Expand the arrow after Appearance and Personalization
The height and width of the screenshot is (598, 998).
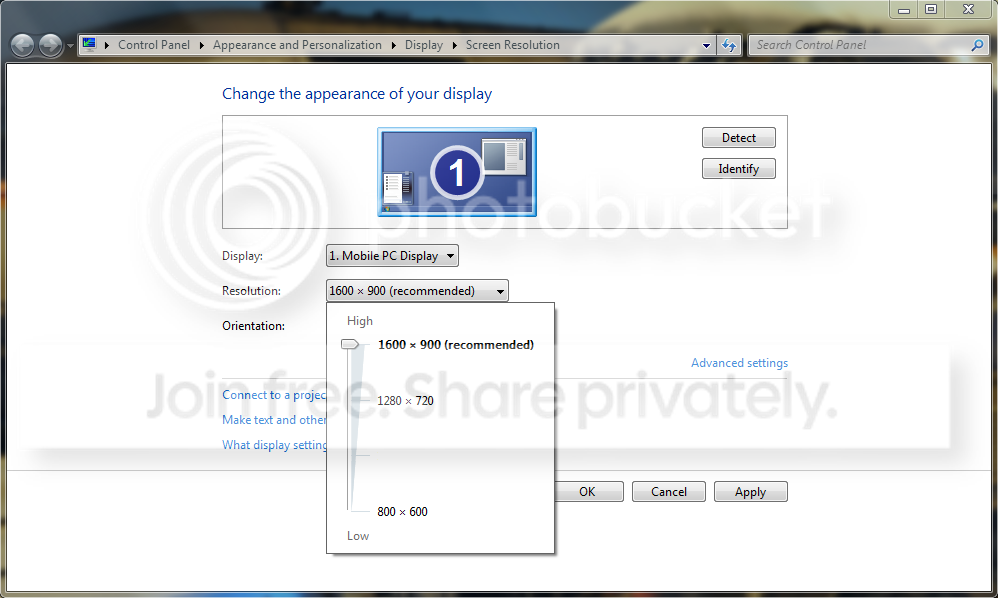coord(393,45)
